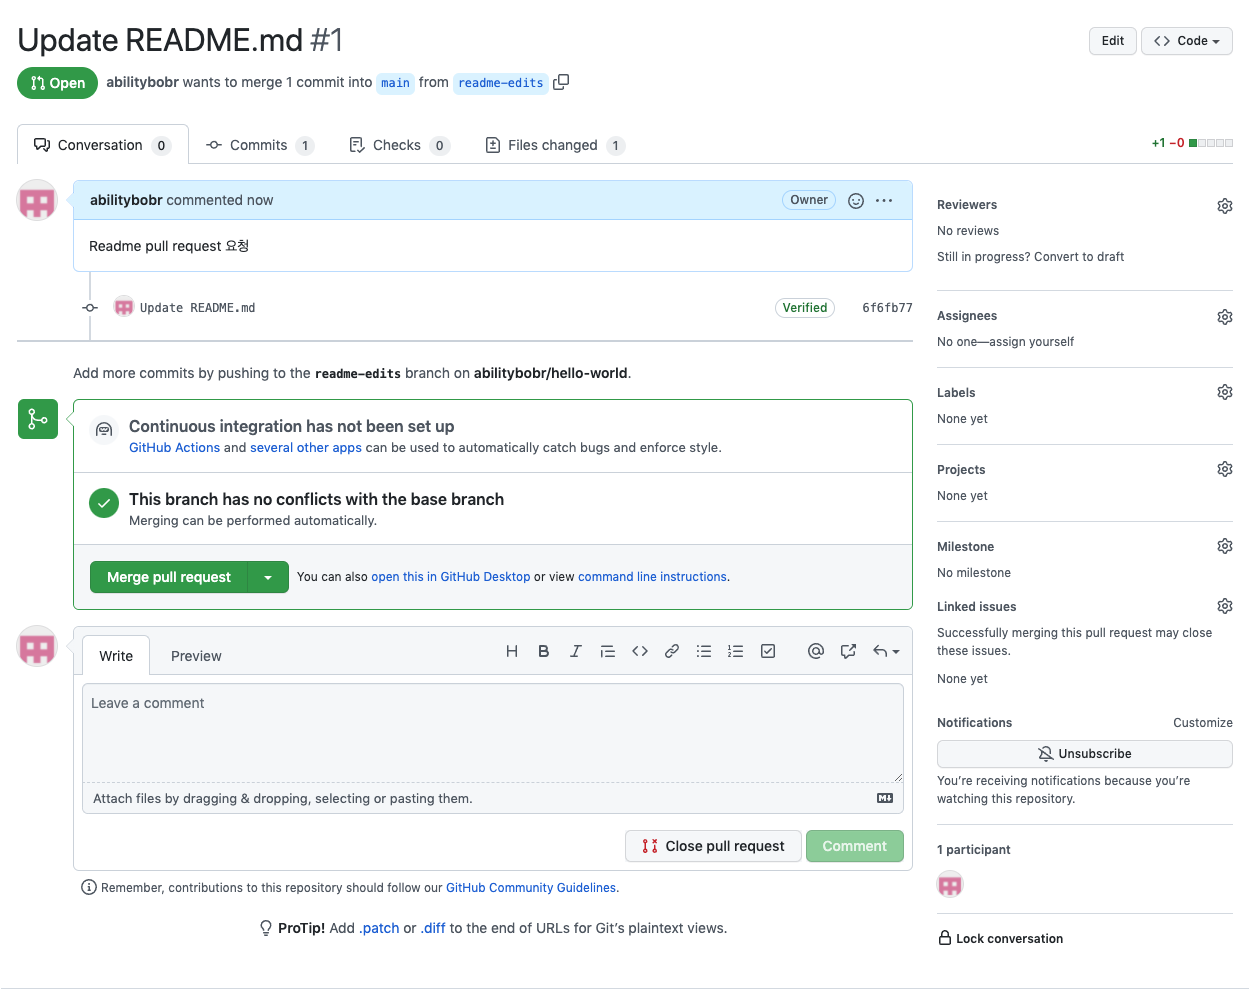Add a numbered list in comment
Screen dimensions: 1257x999
[736, 651]
